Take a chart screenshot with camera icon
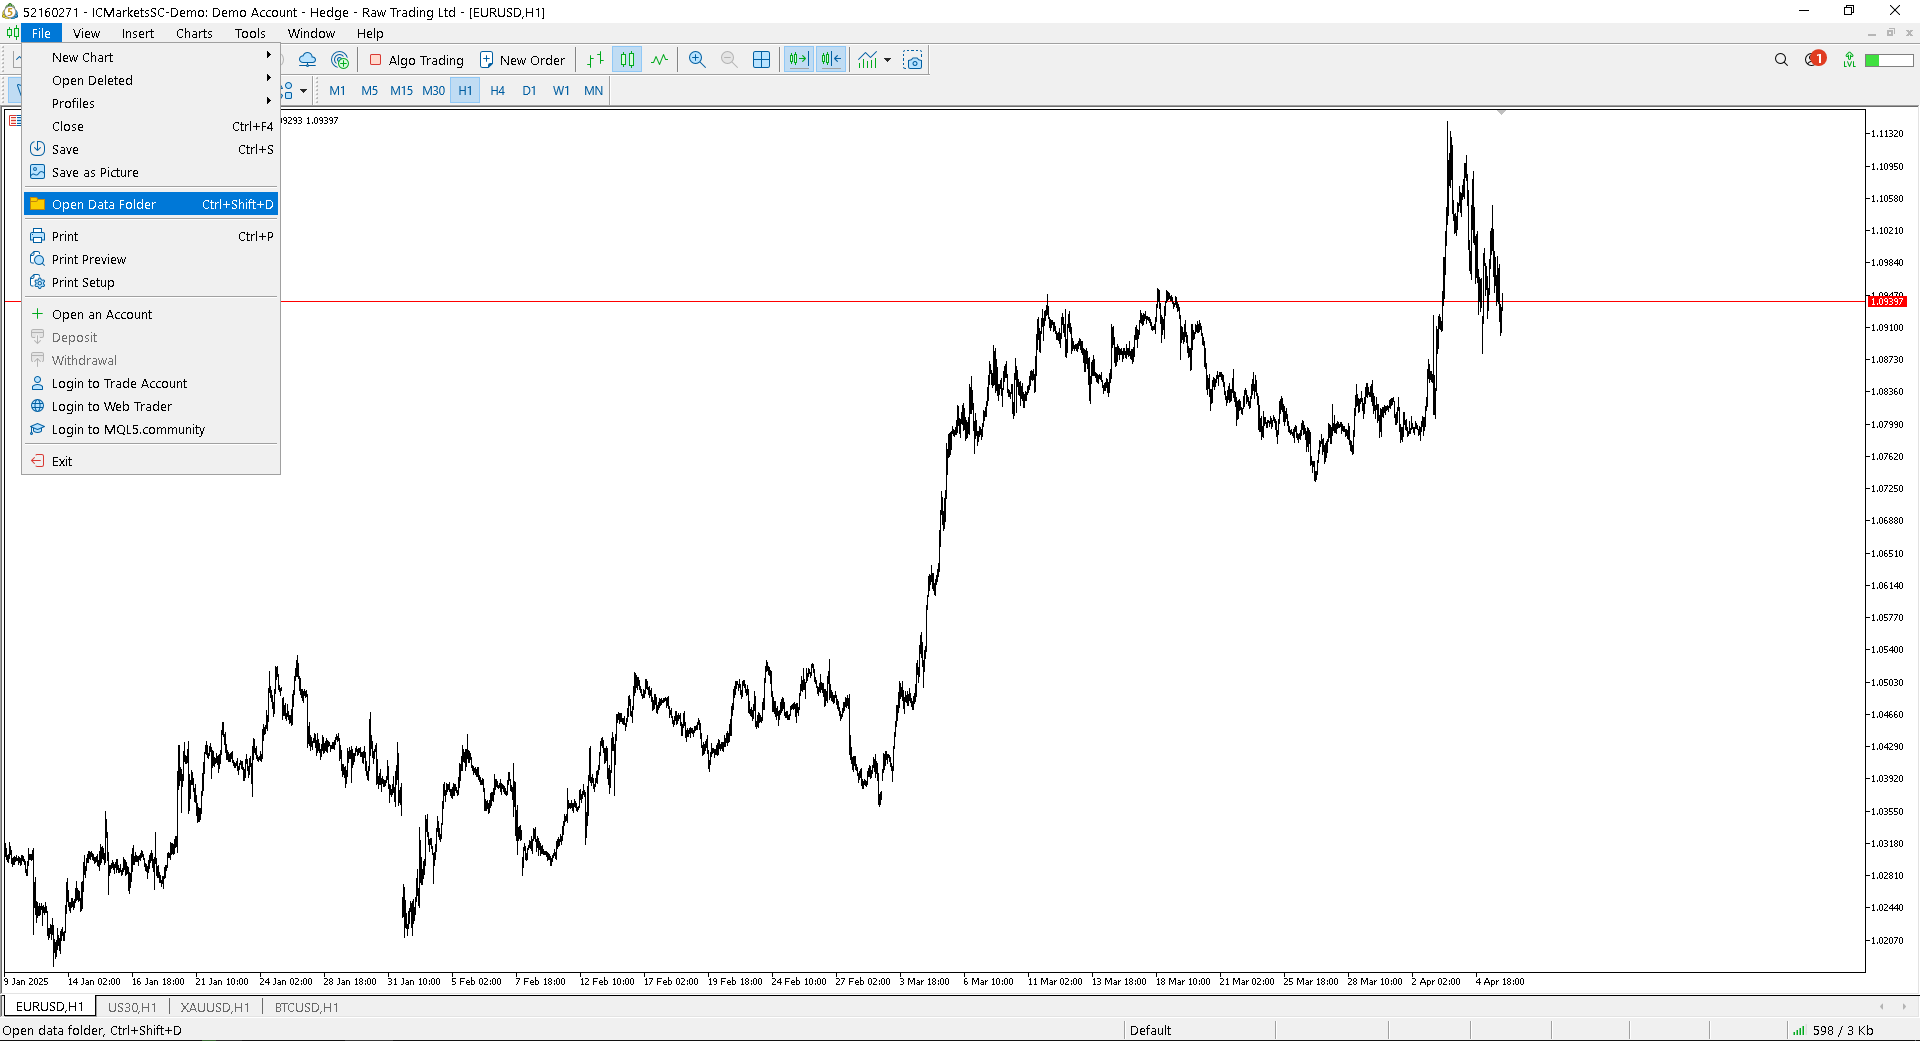Viewport: 1920px width, 1041px height. coord(912,60)
